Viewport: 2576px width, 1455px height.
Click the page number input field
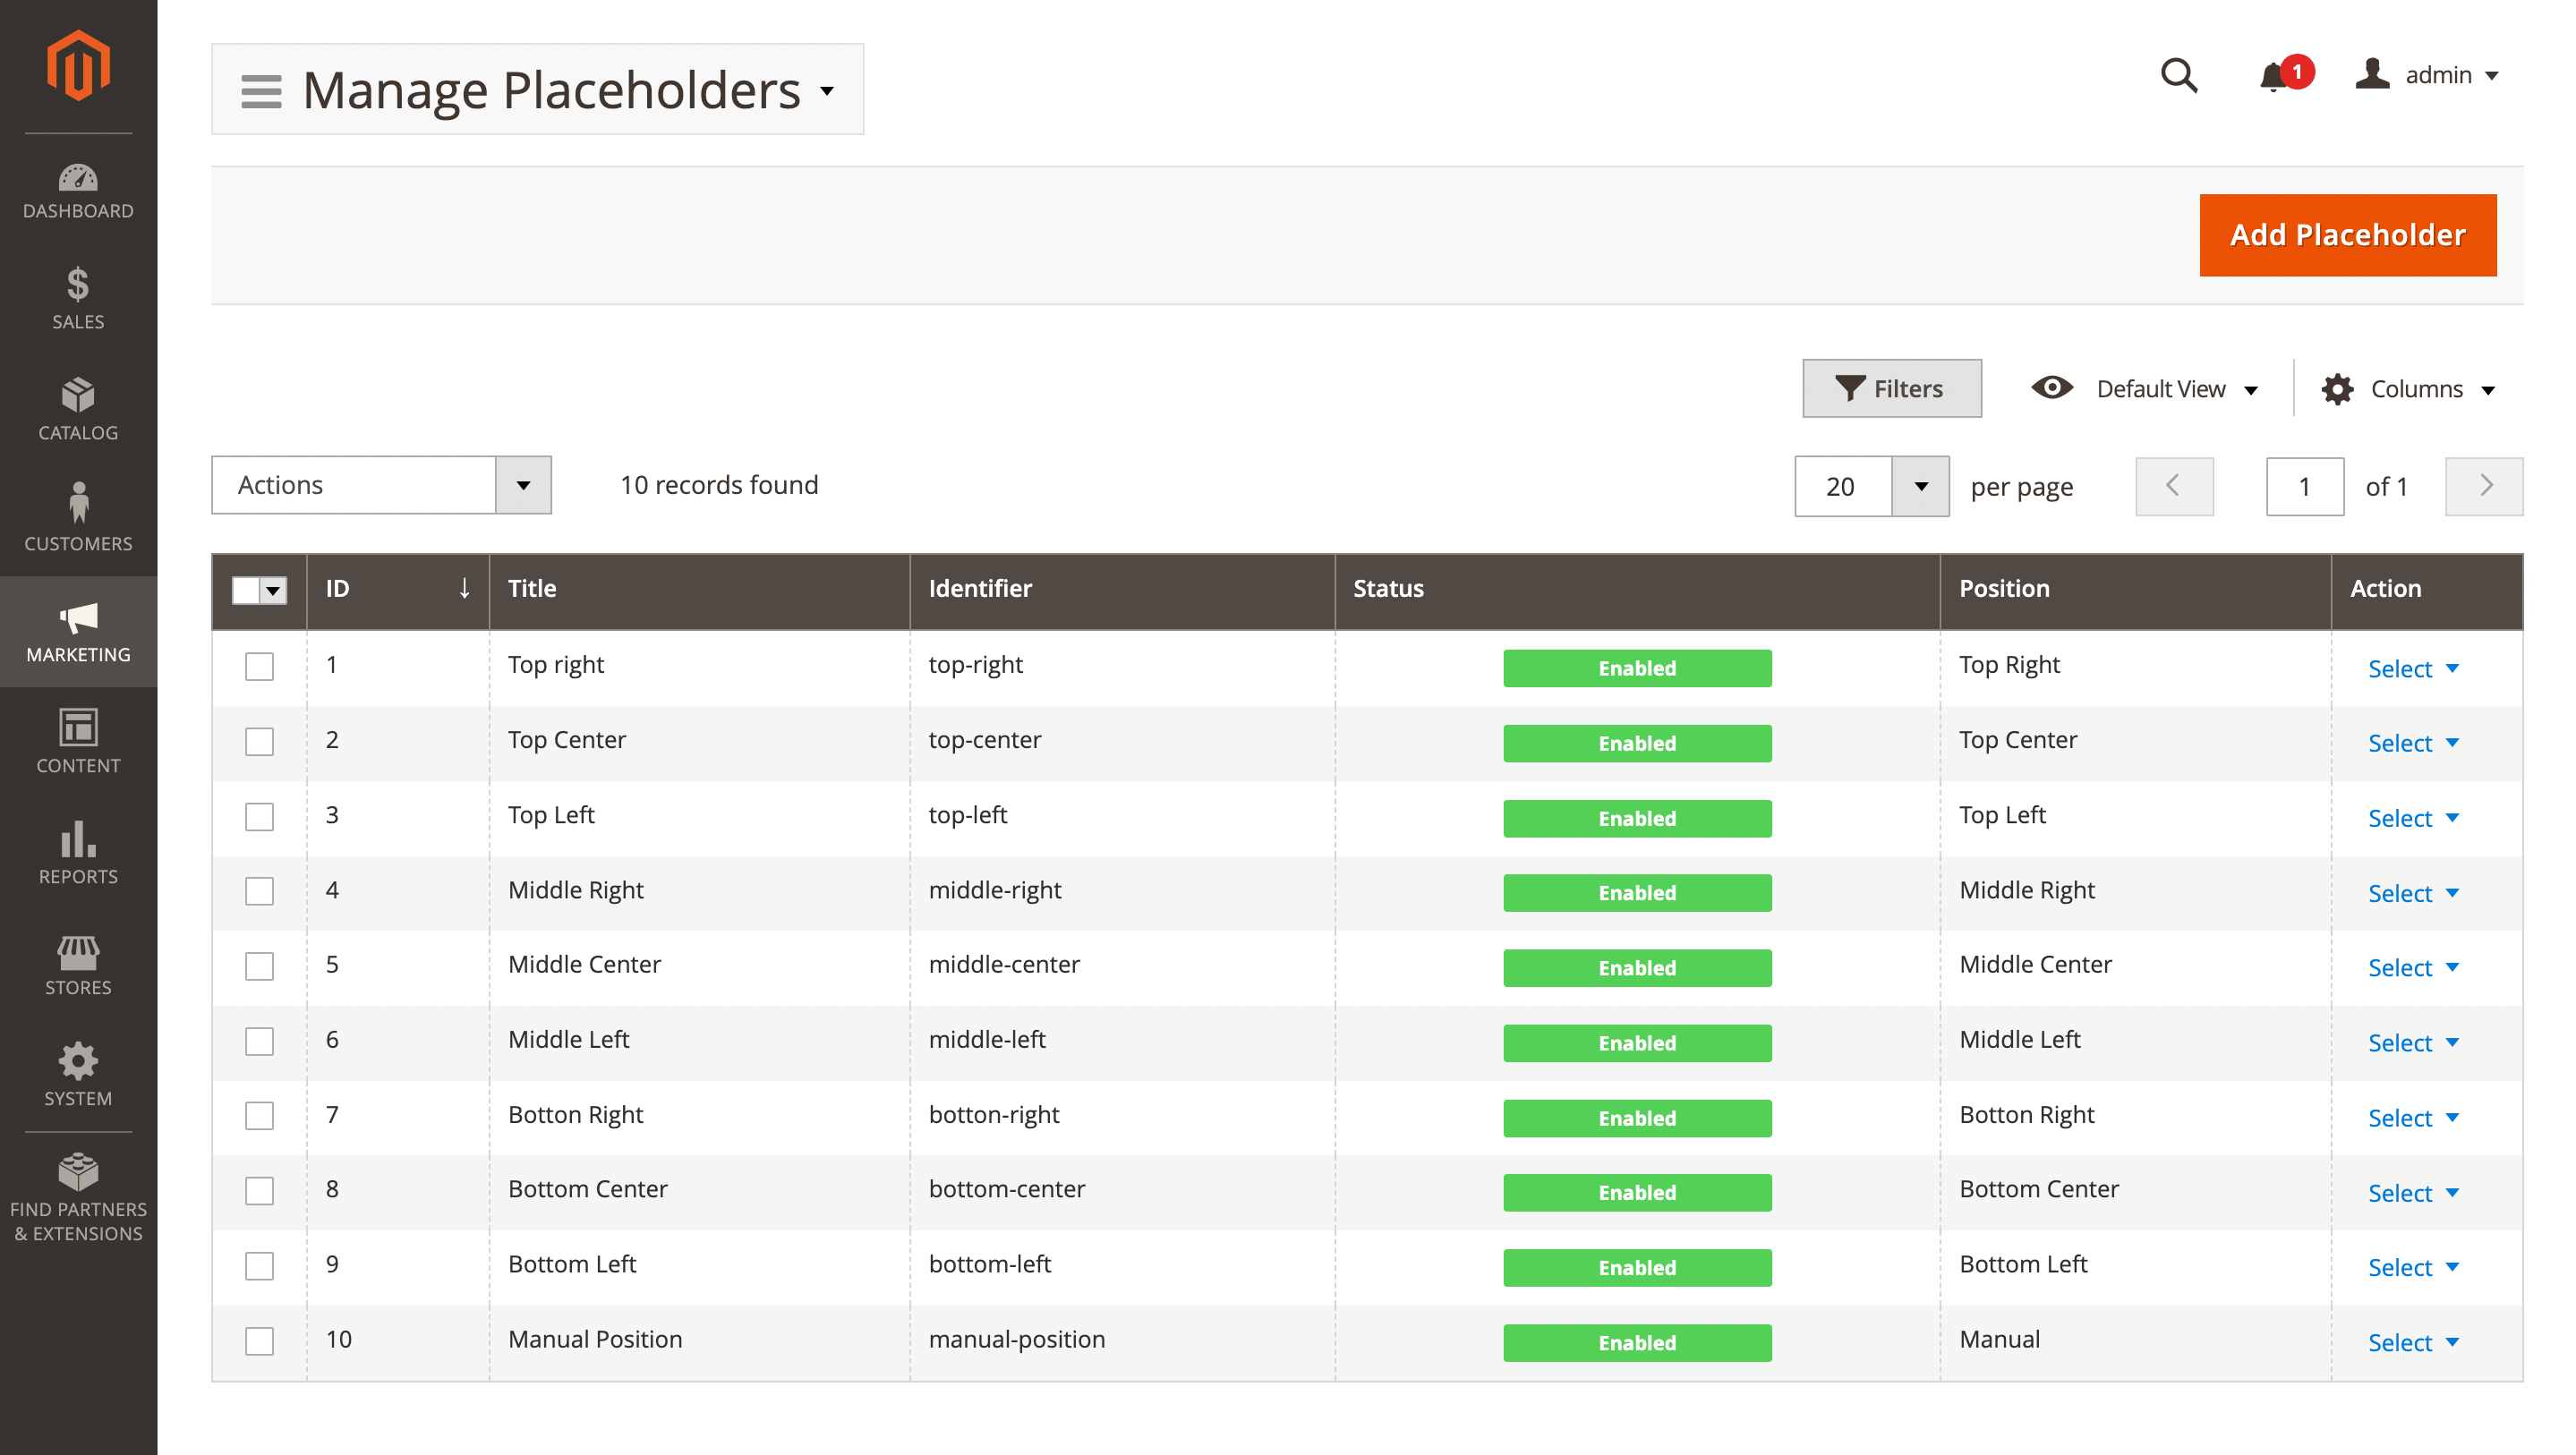2305,486
